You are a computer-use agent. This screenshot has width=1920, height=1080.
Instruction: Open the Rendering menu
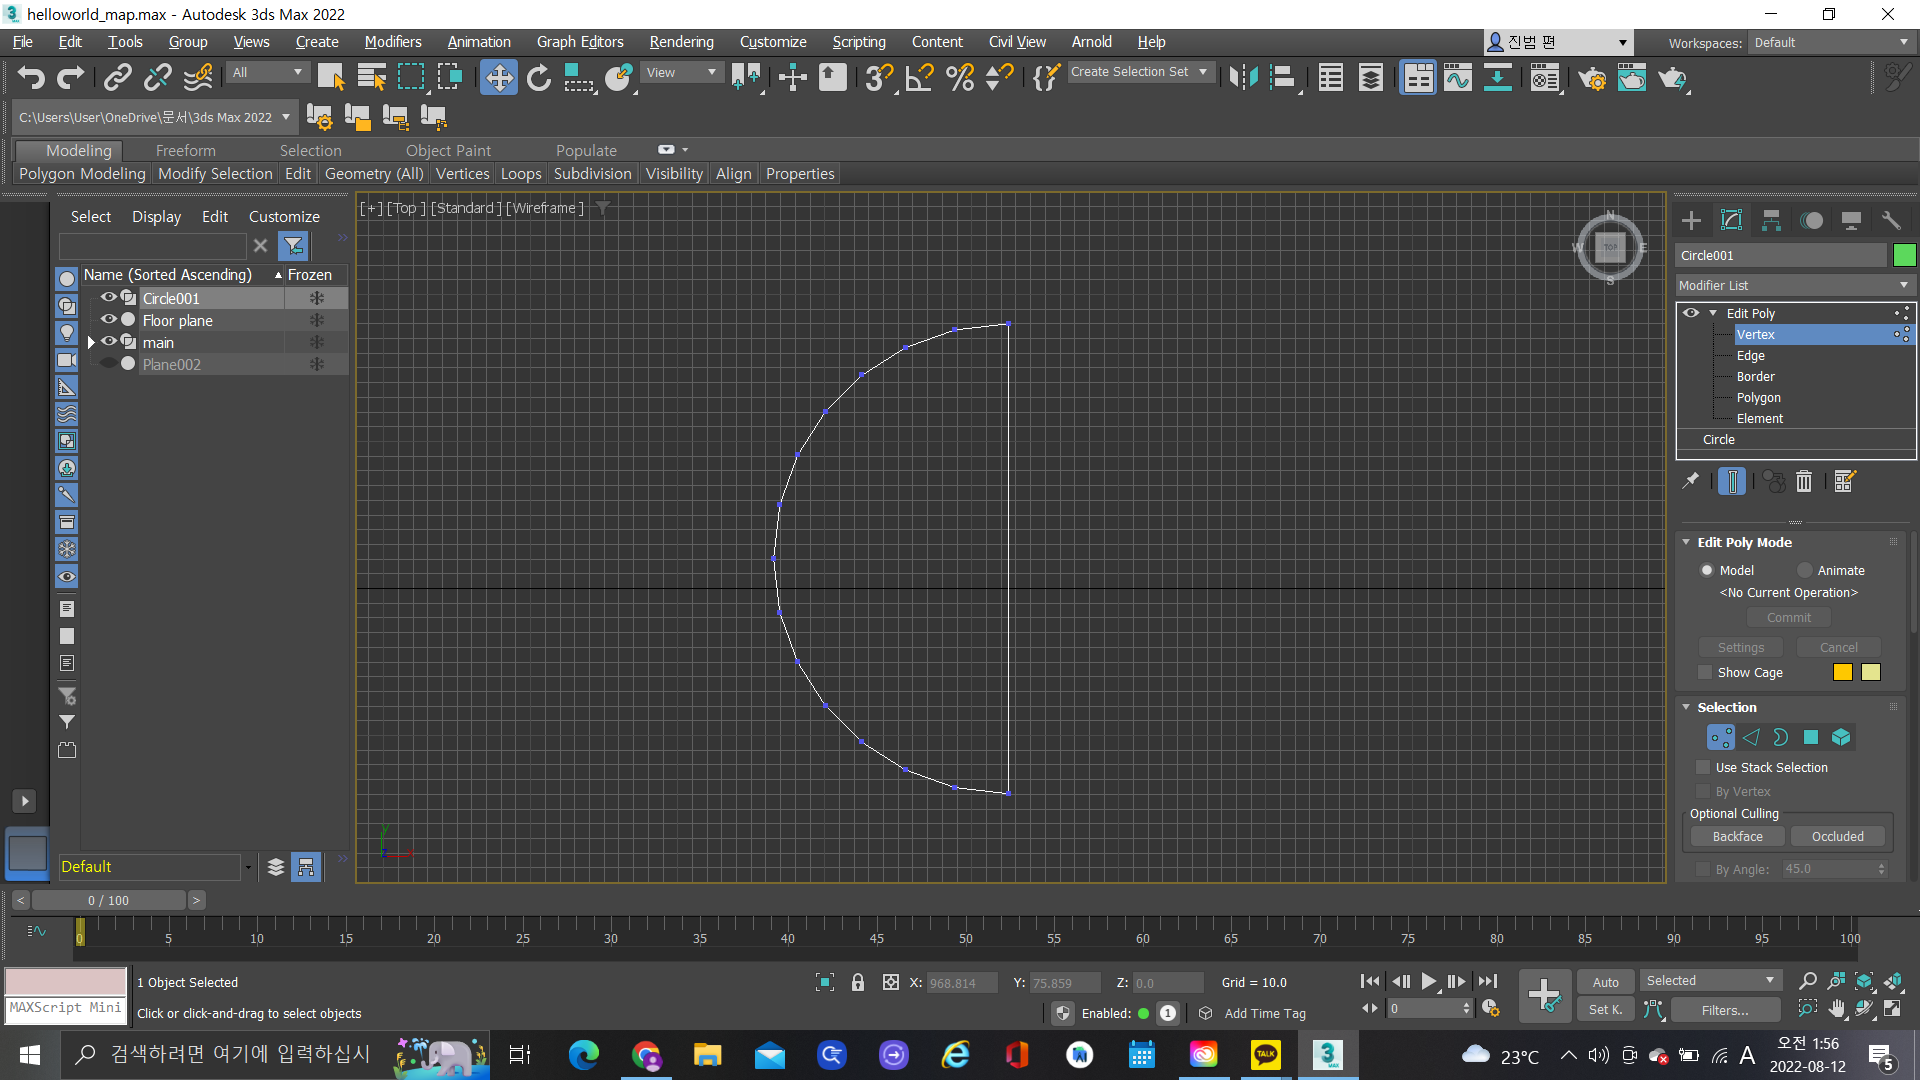click(x=681, y=42)
